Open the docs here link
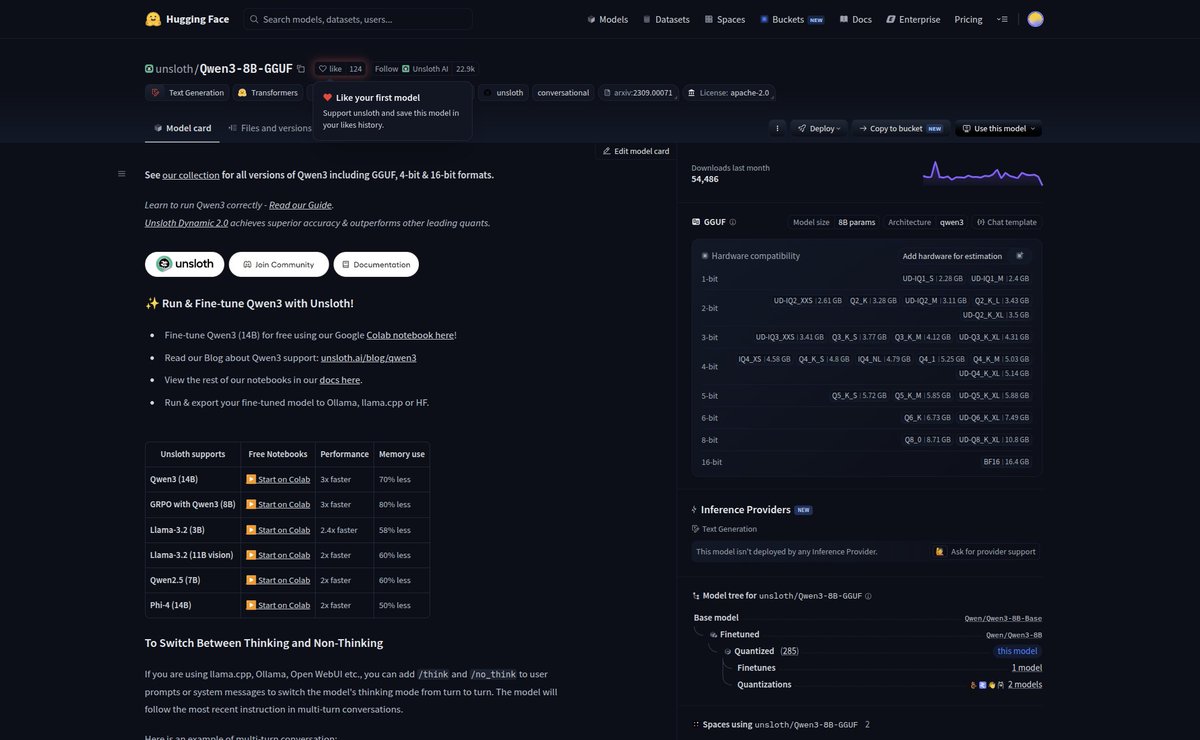1200x740 pixels. 340,380
